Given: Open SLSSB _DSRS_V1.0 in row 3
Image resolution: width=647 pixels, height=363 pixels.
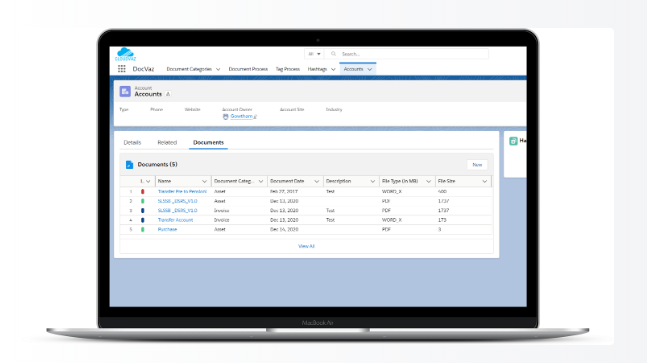Looking at the screenshot, I should 177,210.
